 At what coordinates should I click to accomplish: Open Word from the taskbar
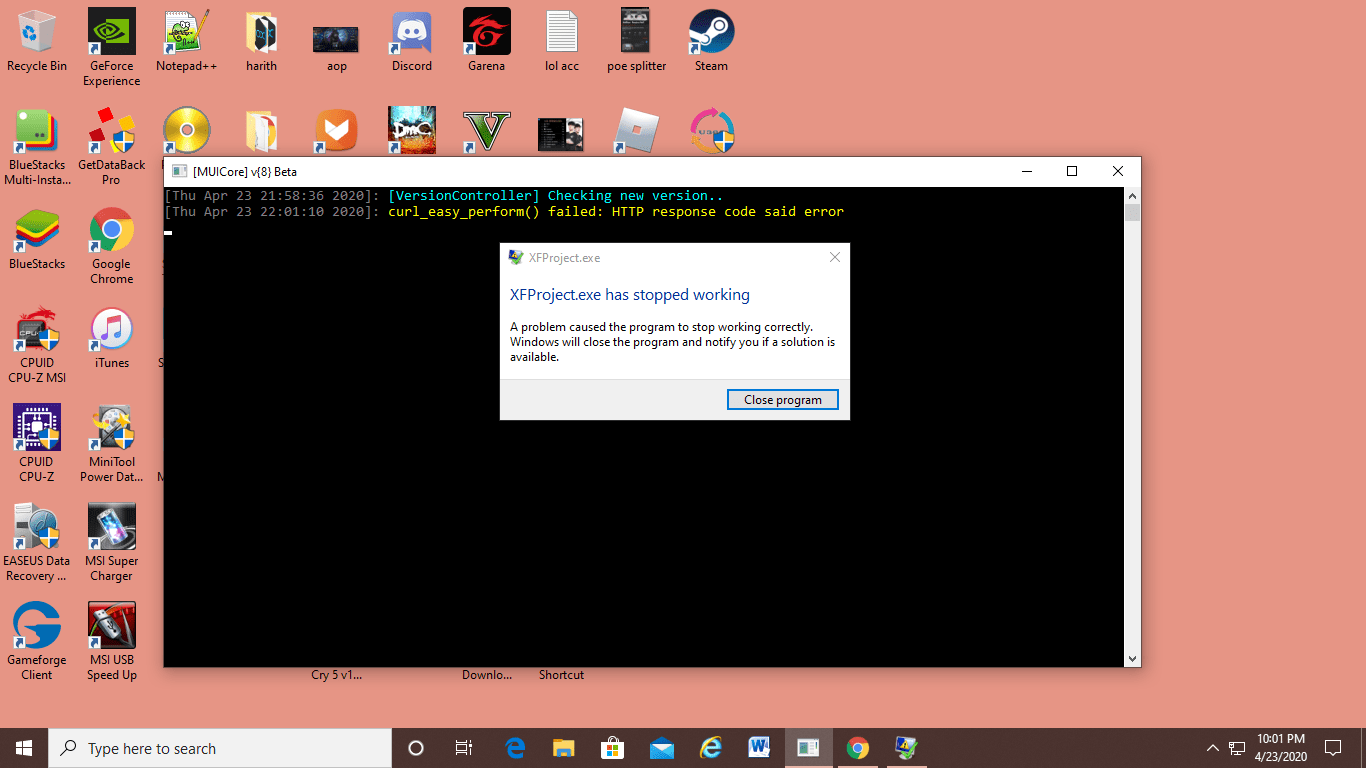click(758, 748)
